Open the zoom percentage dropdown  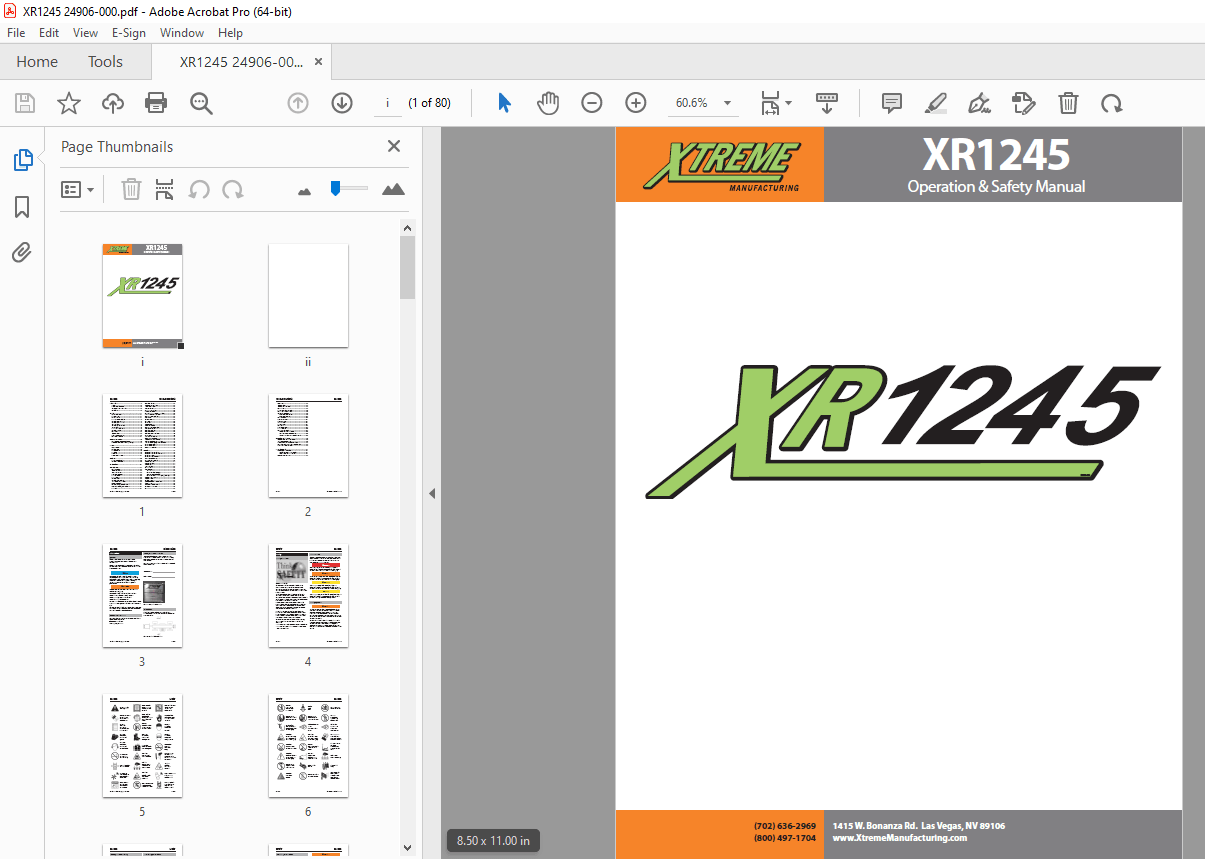727,103
